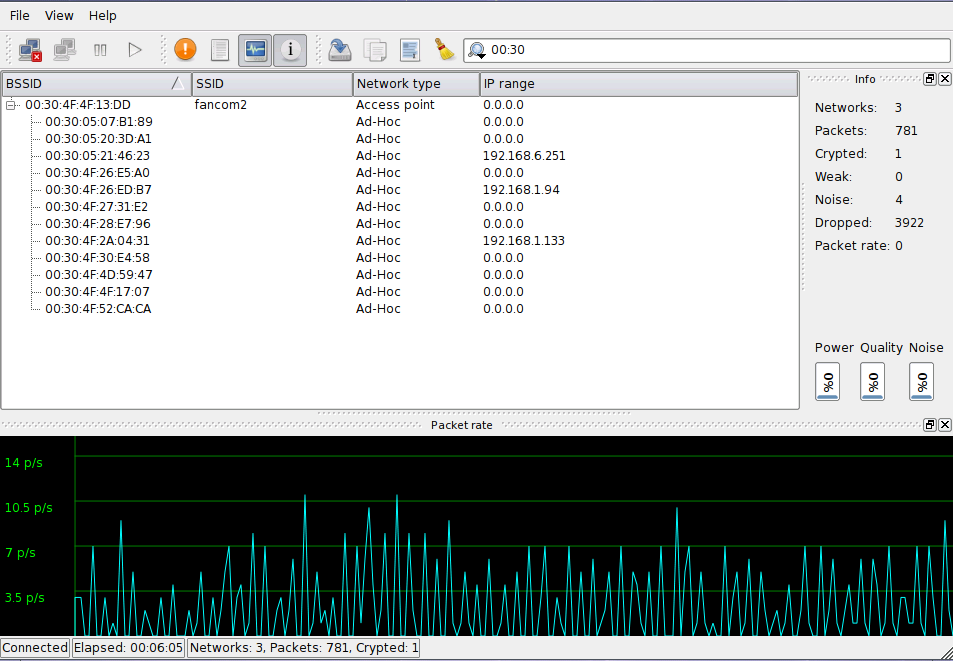Click the orange exclamation alert icon
Image resolution: width=953 pixels, height=661 pixels.
(x=185, y=49)
